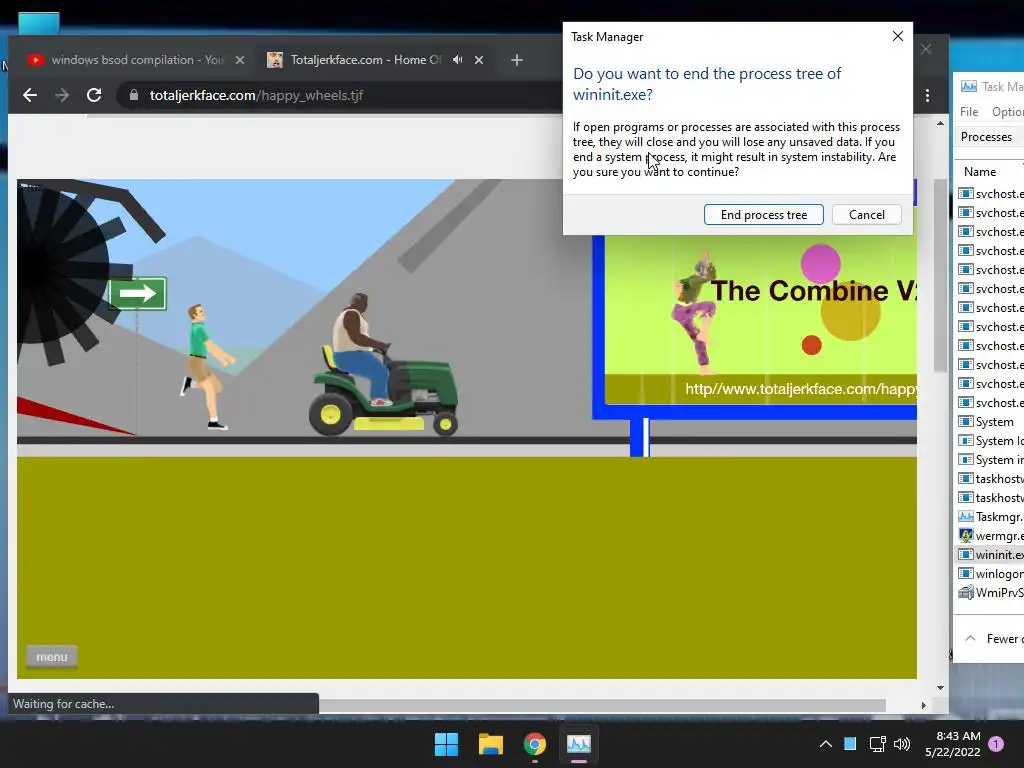Screen dimensions: 1024x768
Task: Open Chrome from taskbar
Action: pyautogui.click(x=535, y=744)
